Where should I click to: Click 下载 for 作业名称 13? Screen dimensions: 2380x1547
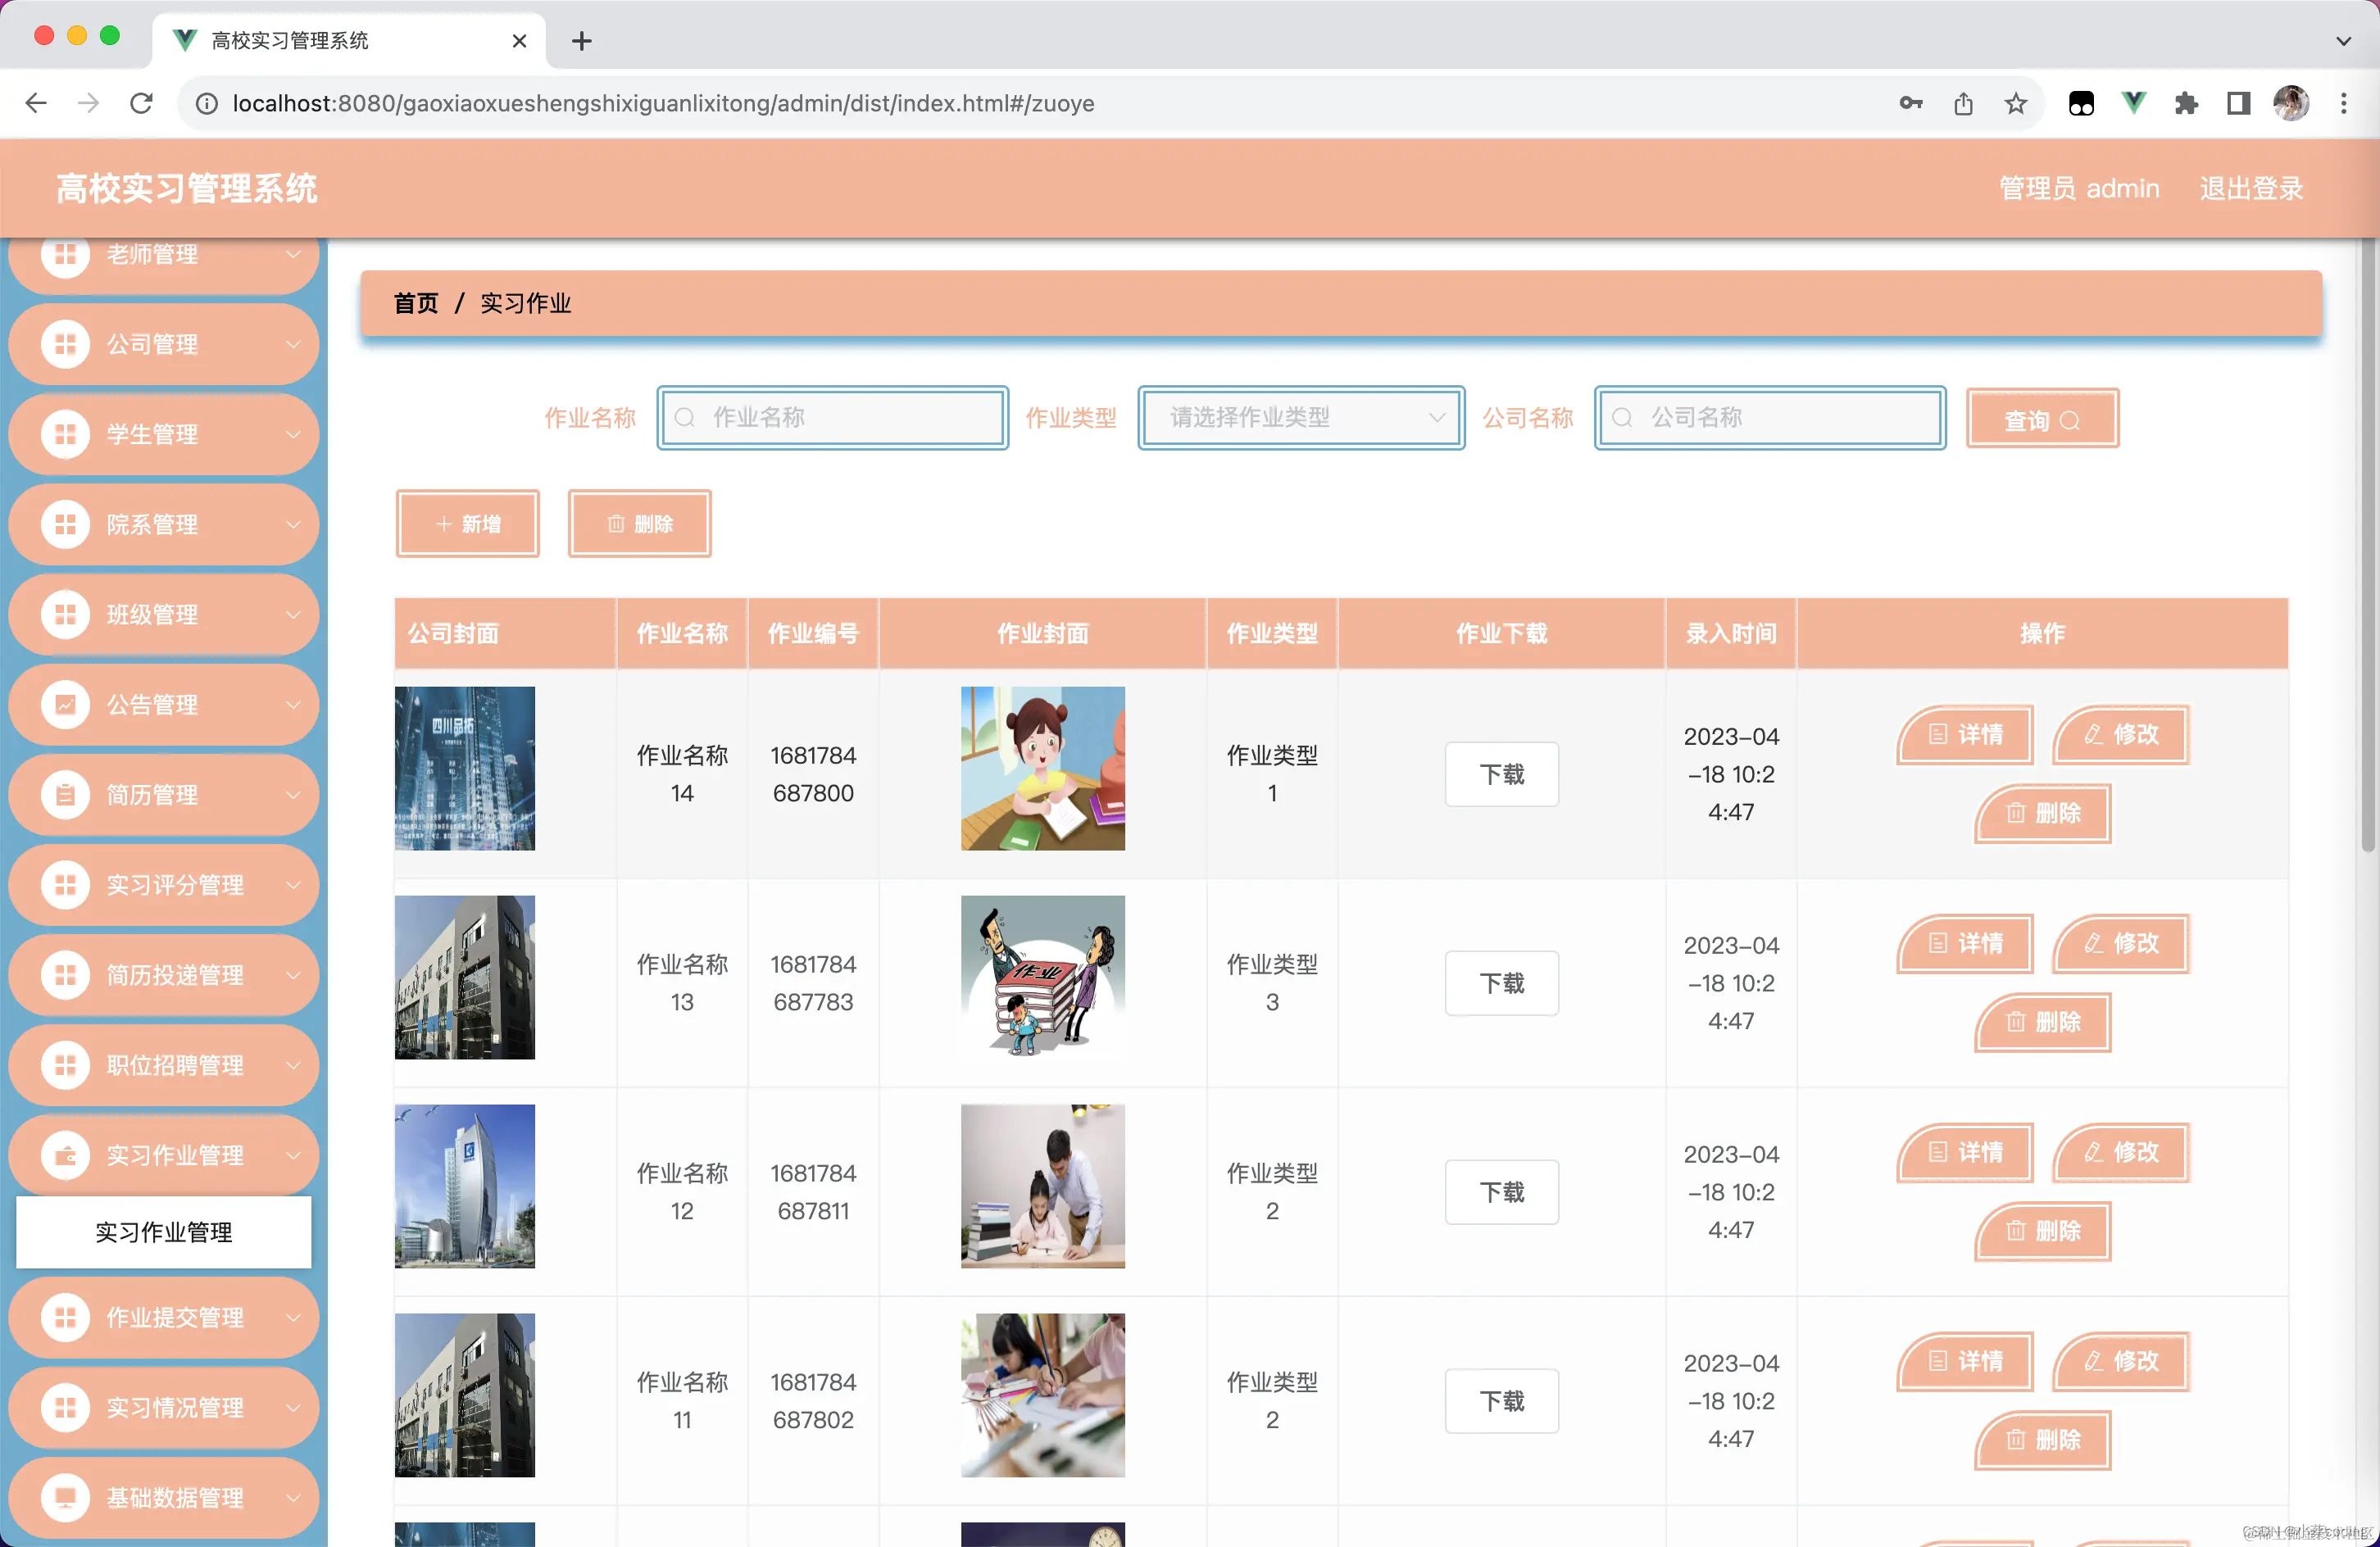1501,983
